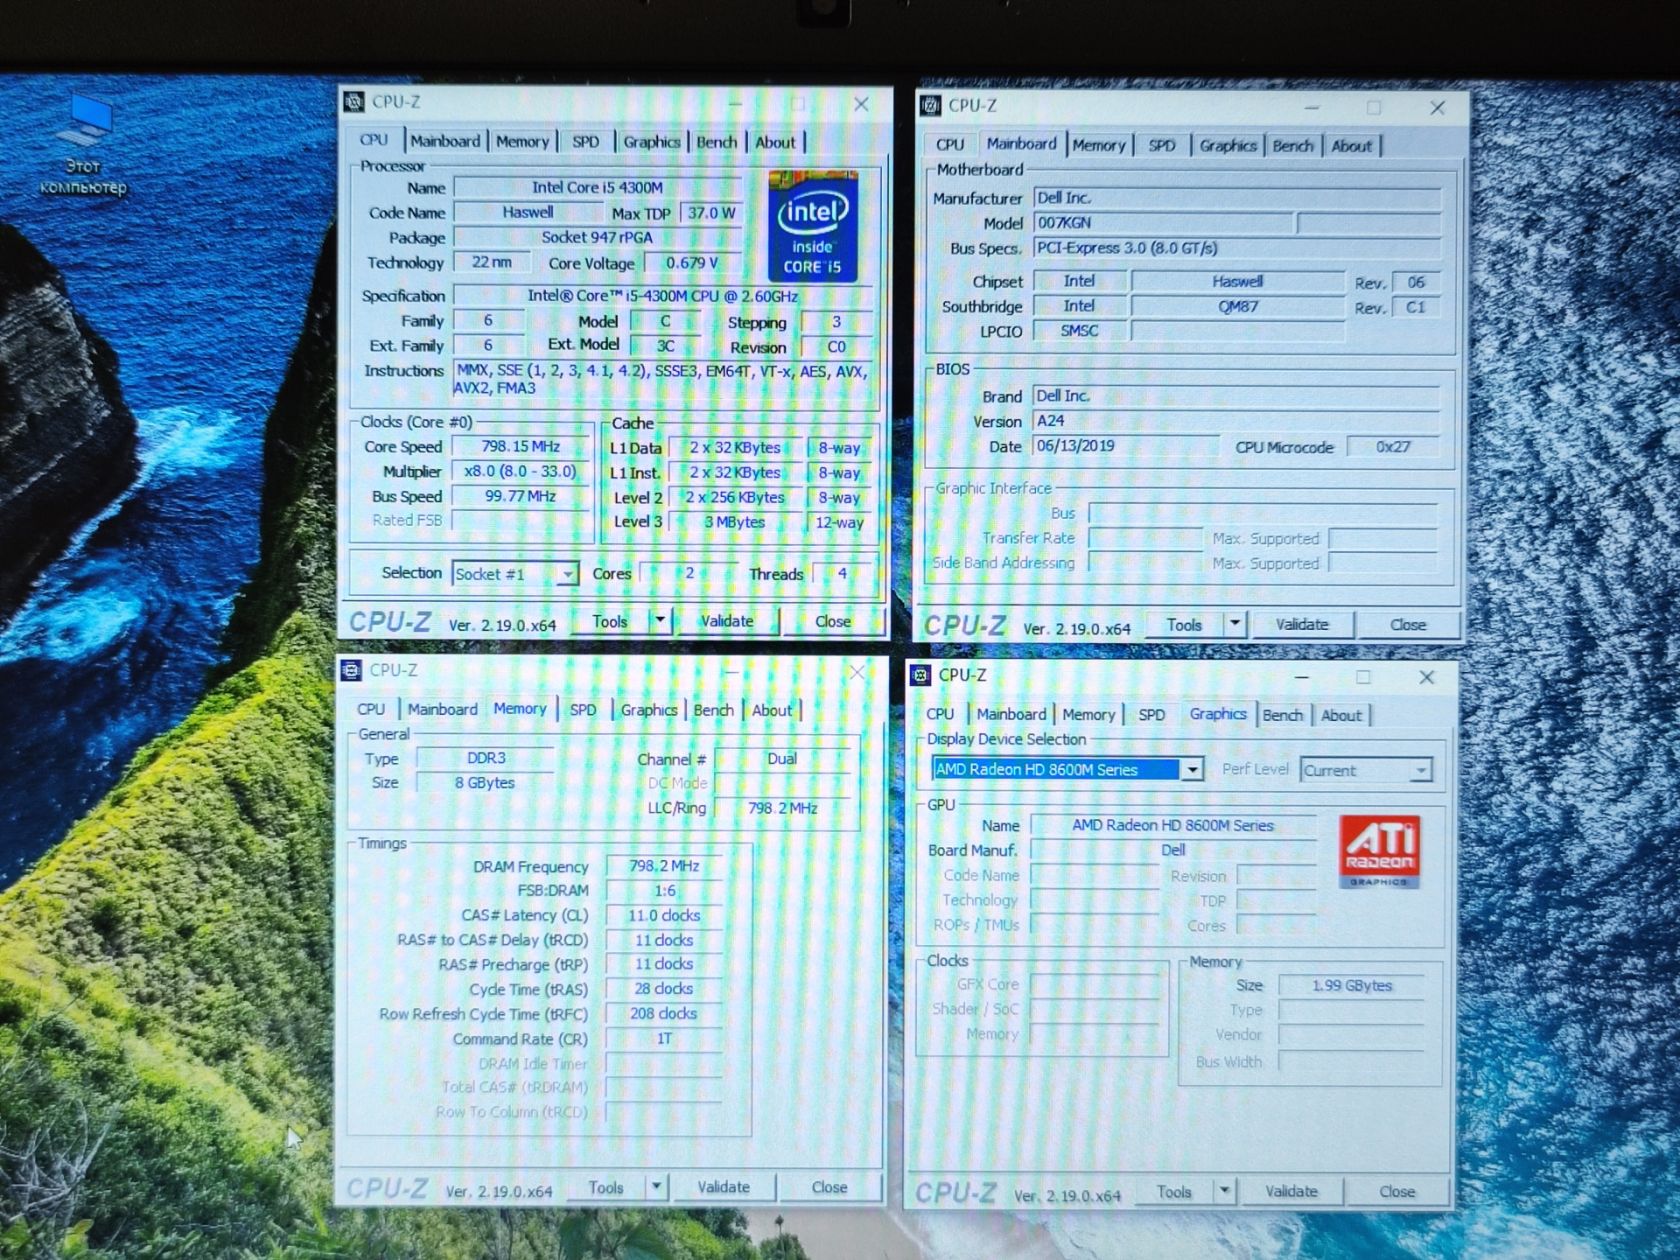Expand Tools dropdown arrow in CPU window
Screen dimensions: 1680x1260
pyautogui.click(x=660, y=620)
